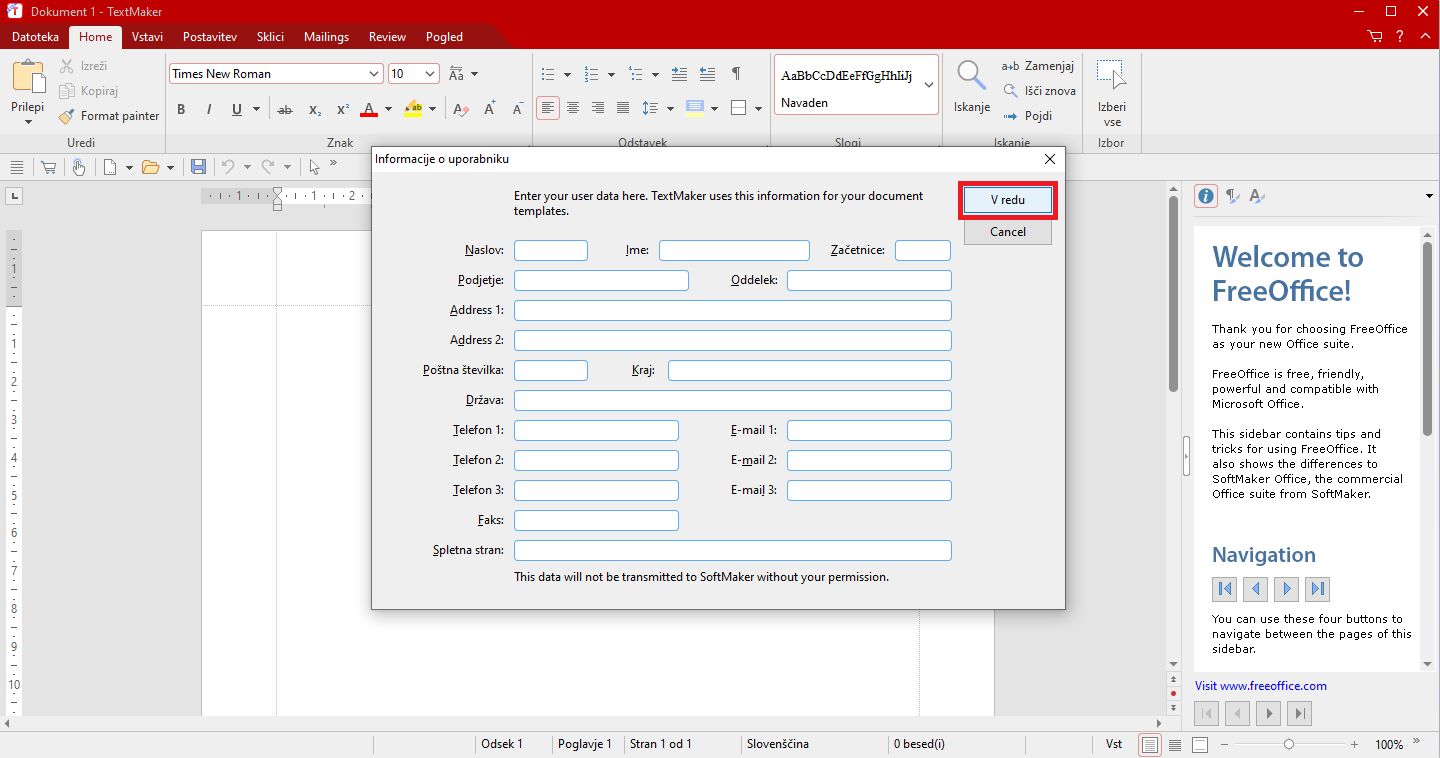This screenshot has height=758, width=1440.
Task: Click the yellow text highlight icon
Action: coord(413,109)
